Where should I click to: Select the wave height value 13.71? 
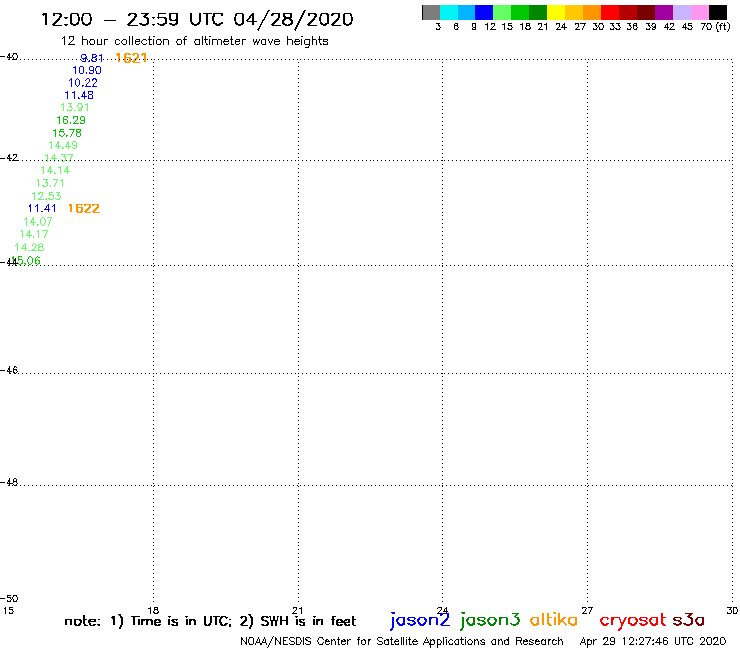pos(50,183)
